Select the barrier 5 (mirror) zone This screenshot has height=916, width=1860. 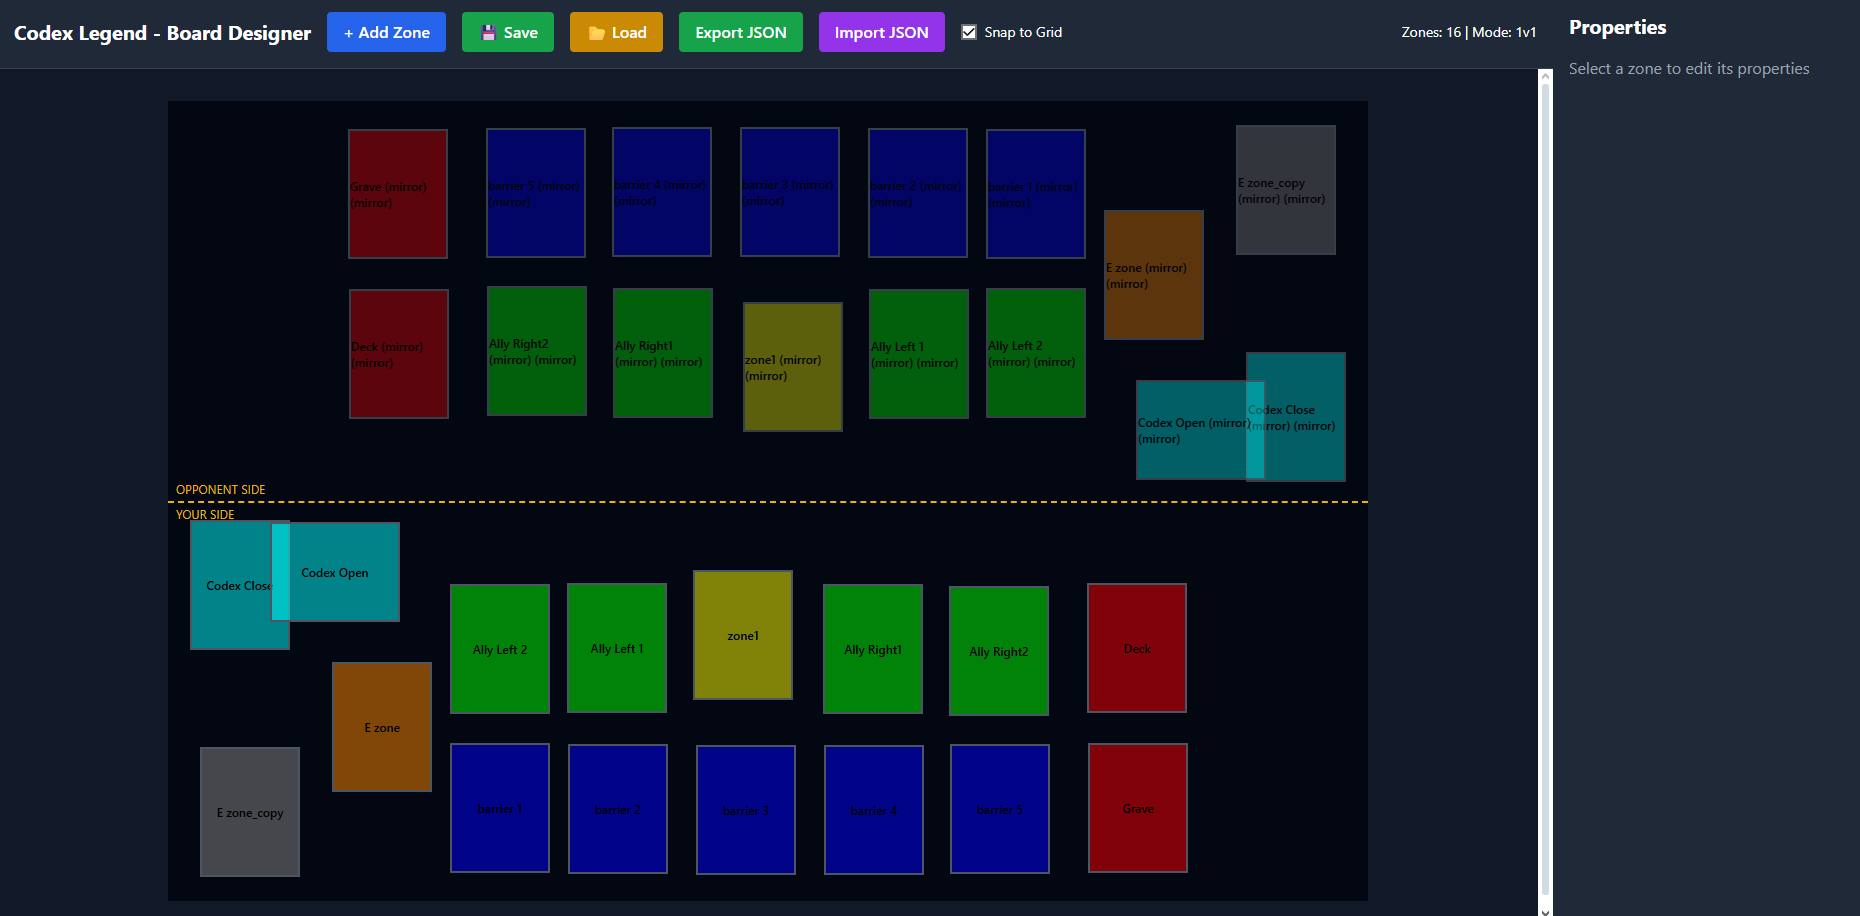pos(536,193)
